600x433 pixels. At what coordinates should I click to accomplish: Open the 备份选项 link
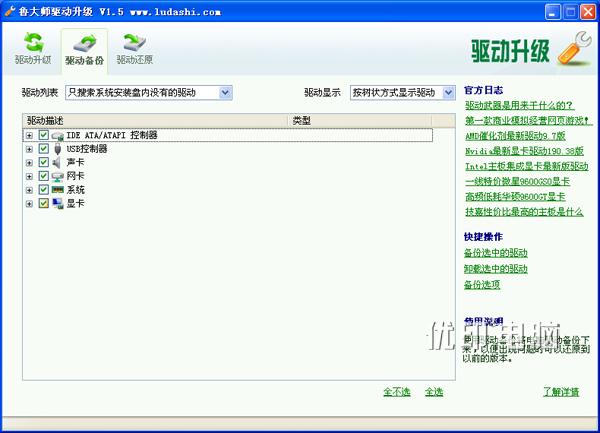(x=482, y=285)
